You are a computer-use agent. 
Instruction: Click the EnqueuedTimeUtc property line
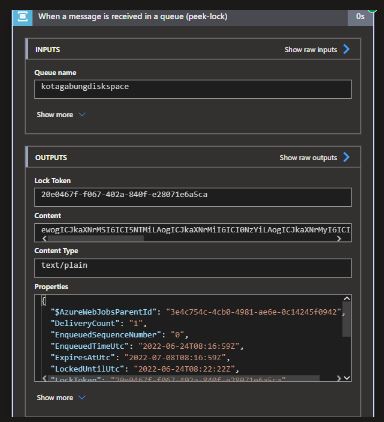click(147, 346)
